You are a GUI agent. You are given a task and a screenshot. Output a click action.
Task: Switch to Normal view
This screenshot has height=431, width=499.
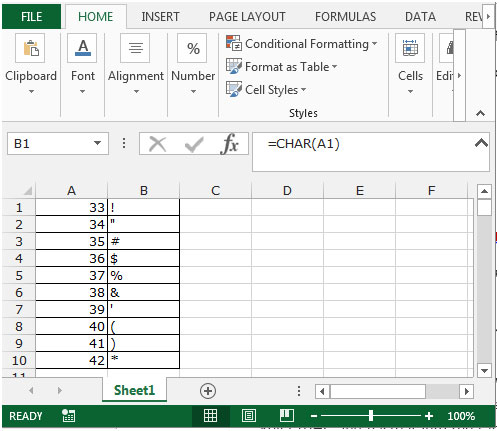[210, 416]
